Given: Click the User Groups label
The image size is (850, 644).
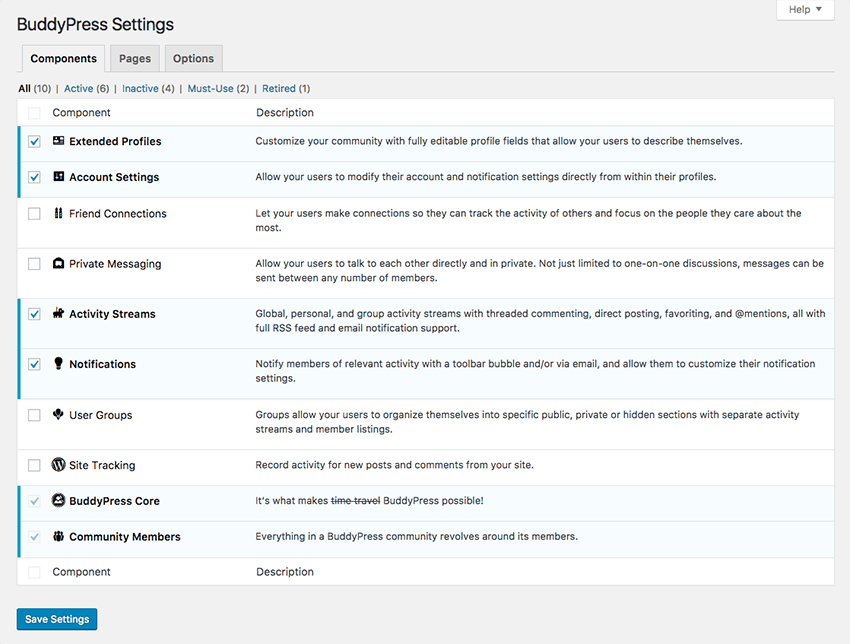Looking at the screenshot, I should (x=101, y=415).
